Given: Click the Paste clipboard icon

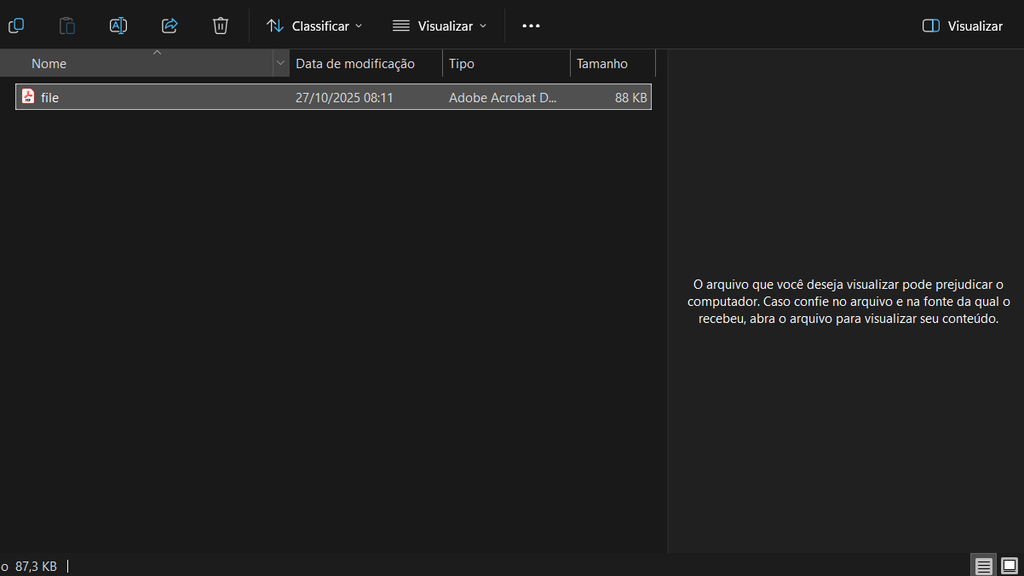Looking at the screenshot, I should pyautogui.click(x=67, y=26).
